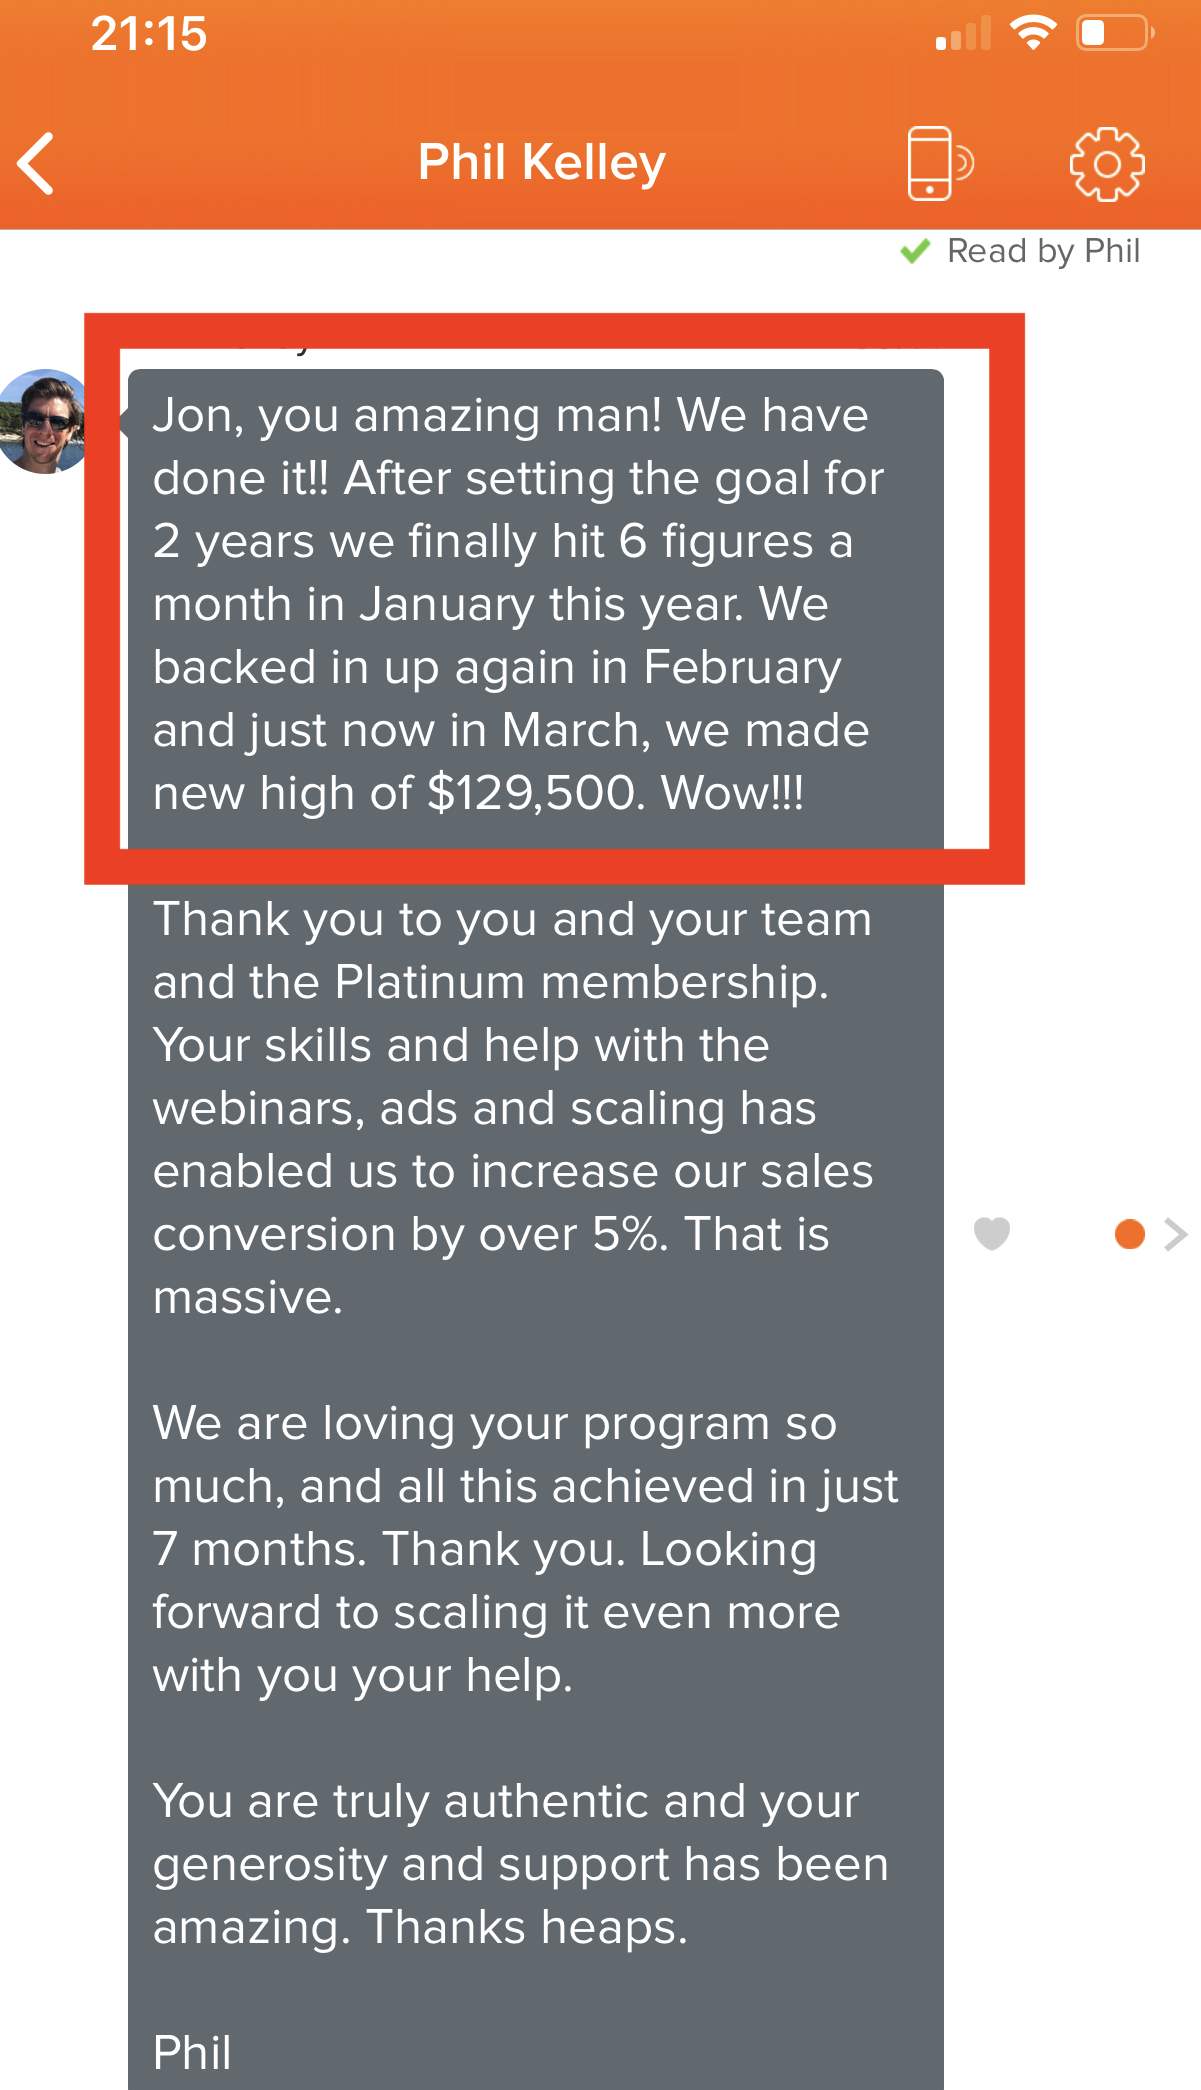Image resolution: width=1201 pixels, height=2090 pixels.
Task: Click the green read-receipt checkmark
Action: coord(915,251)
